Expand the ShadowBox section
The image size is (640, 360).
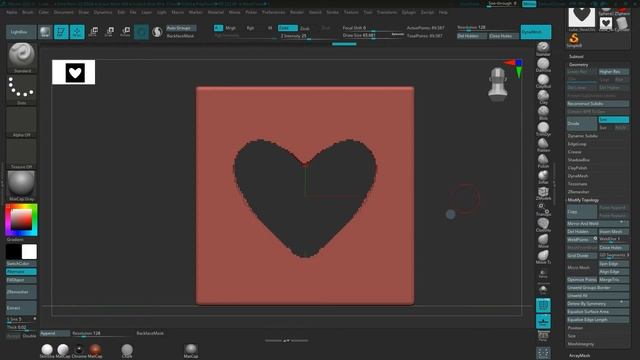(579, 160)
